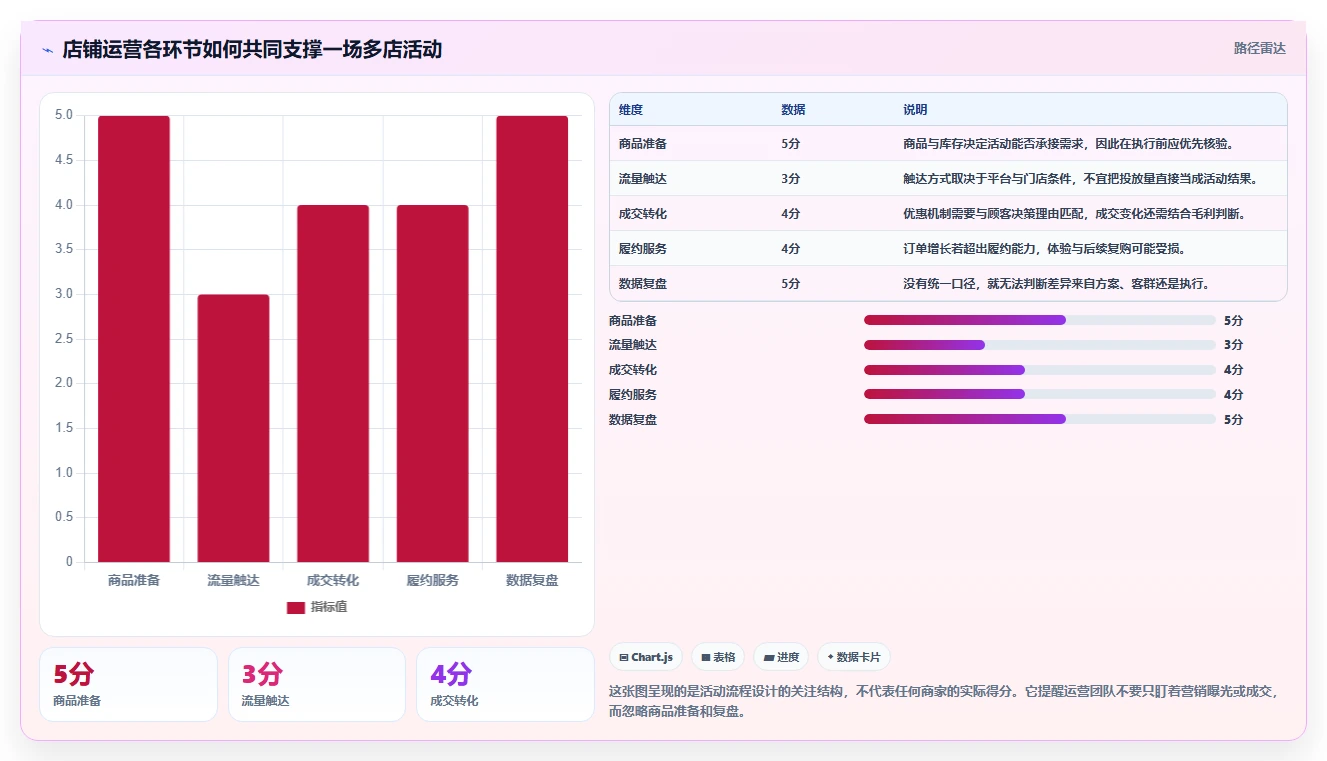Screen dimensions: 1327x761
Task: Click the page title 店铺运营各环节
Action: click(x=252, y=50)
